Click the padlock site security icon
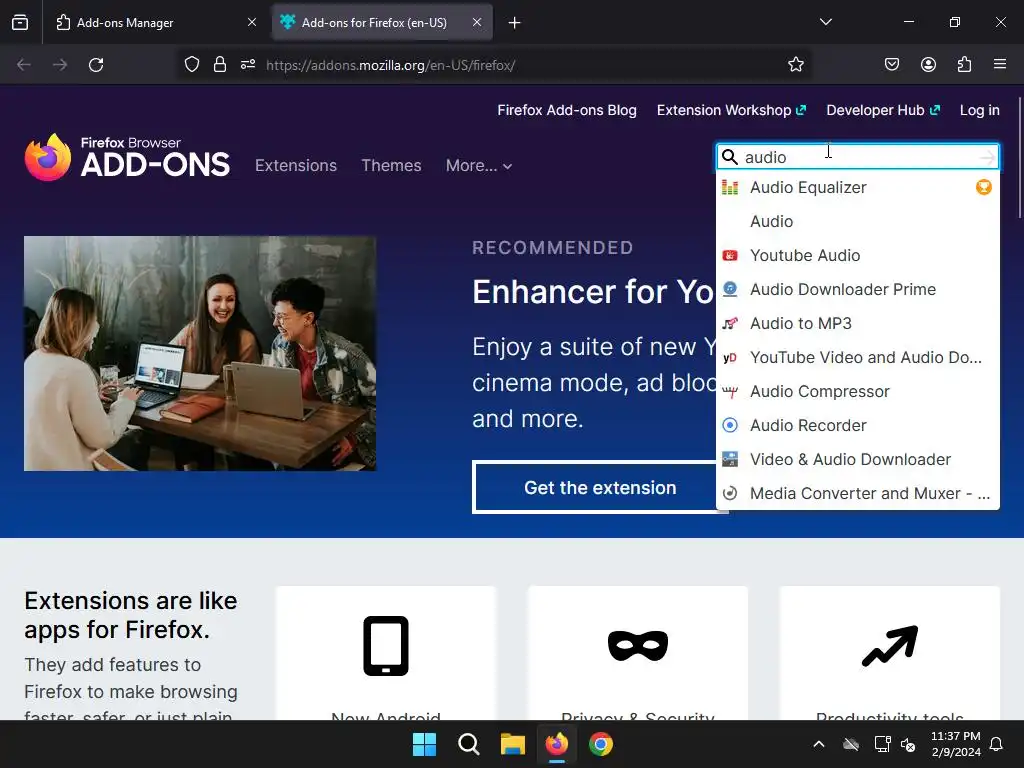Viewport: 1024px width, 768px height. [220, 65]
